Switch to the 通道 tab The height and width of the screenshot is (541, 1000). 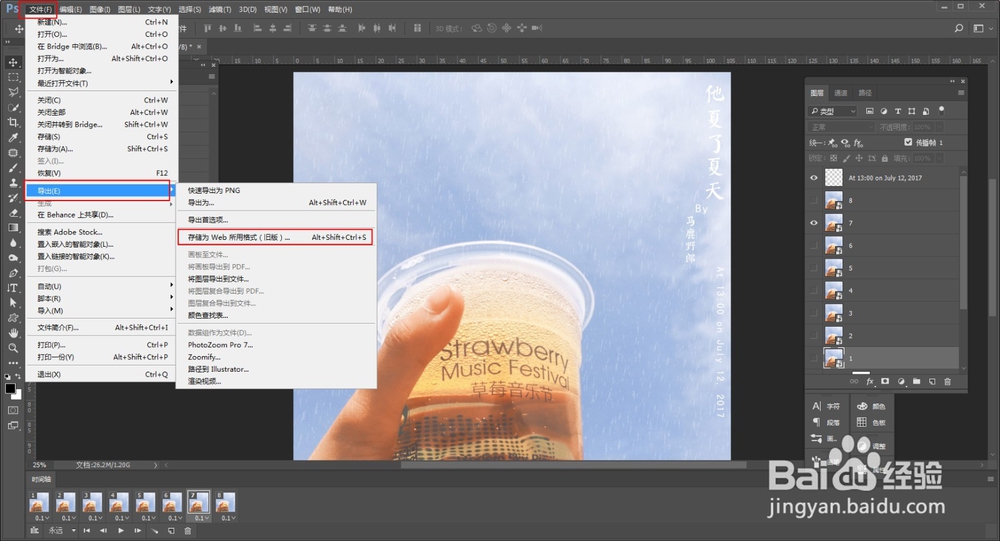[x=841, y=93]
